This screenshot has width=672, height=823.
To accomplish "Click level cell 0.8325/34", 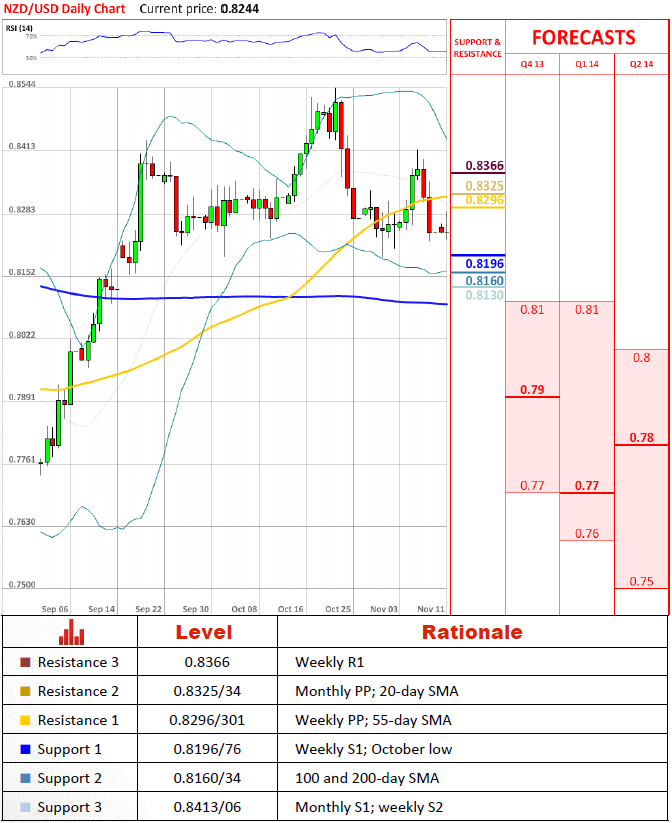I will pyautogui.click(x=207, y=691).
